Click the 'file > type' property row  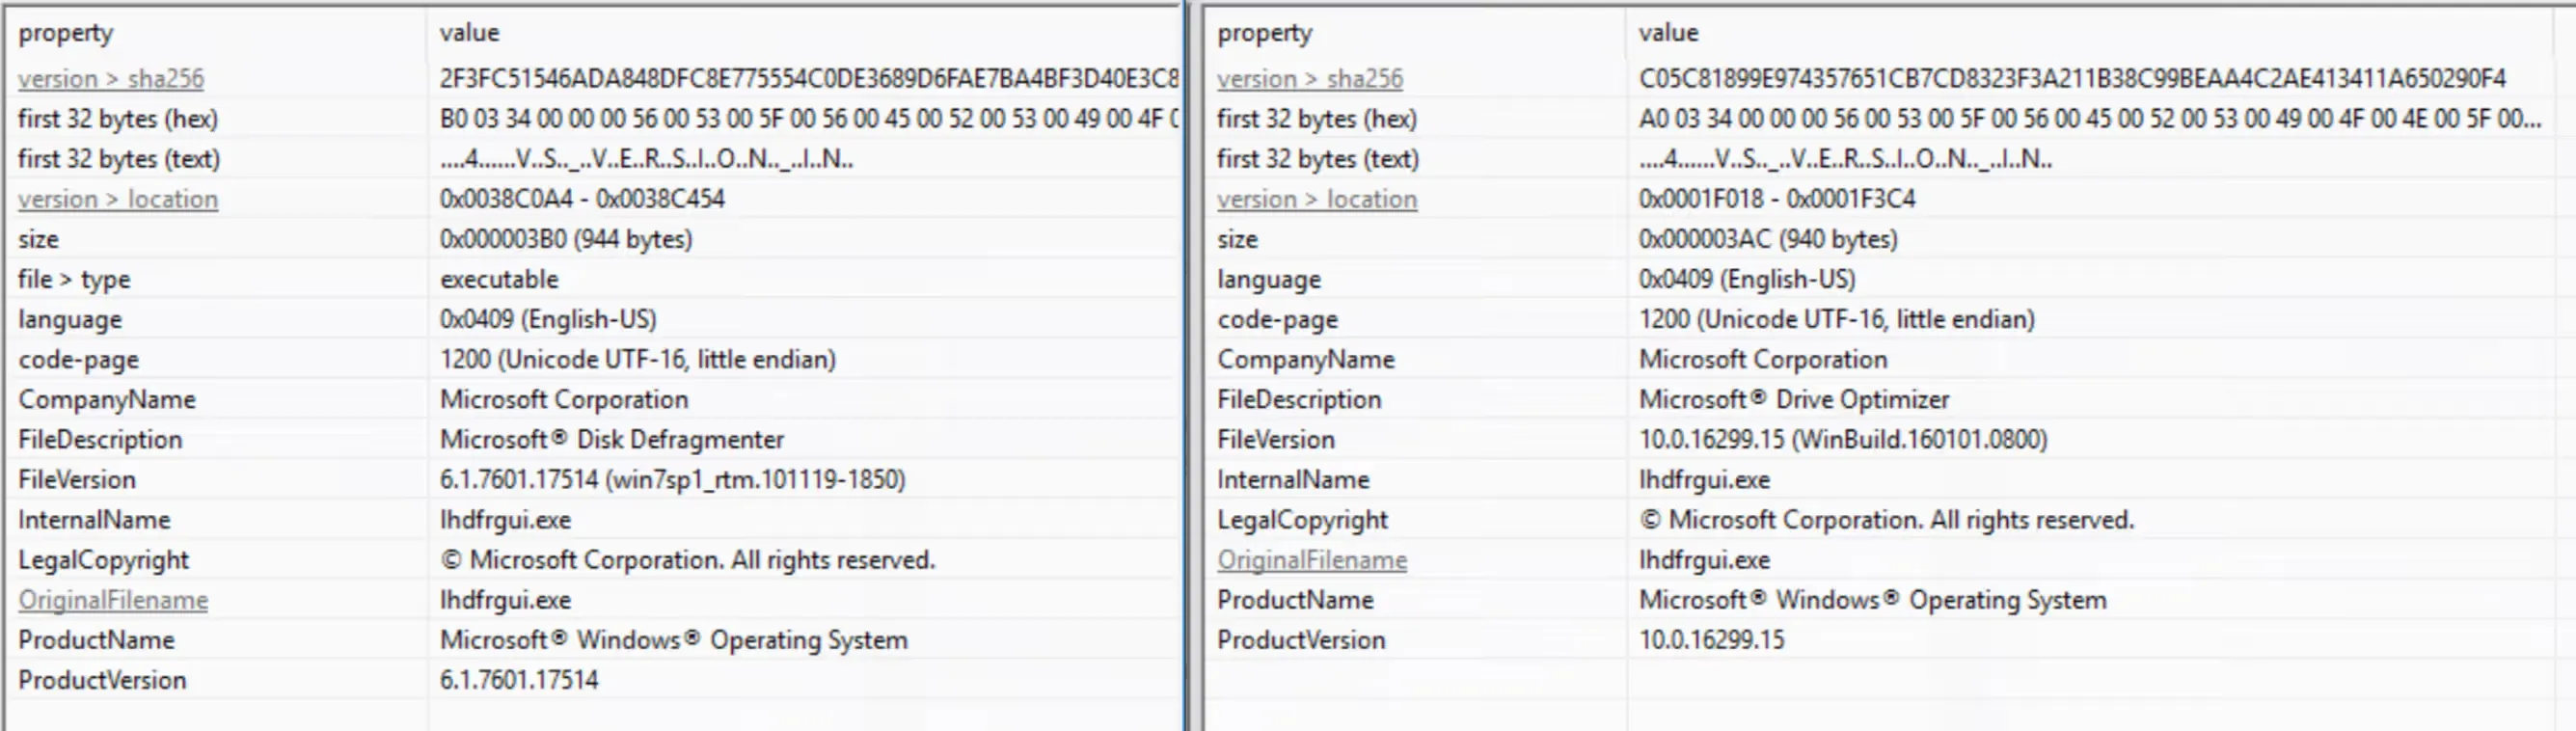74,280
